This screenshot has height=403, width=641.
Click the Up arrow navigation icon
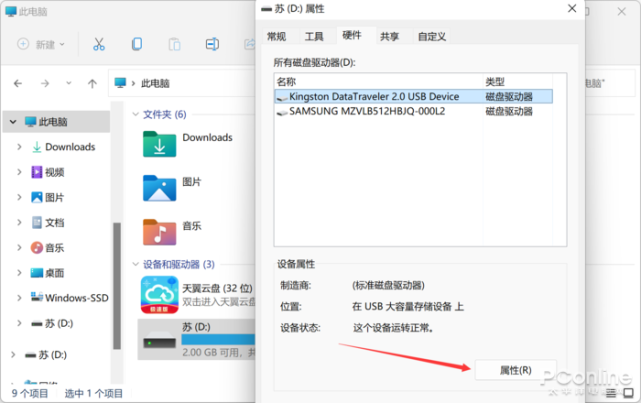click(x=92, y=84)
